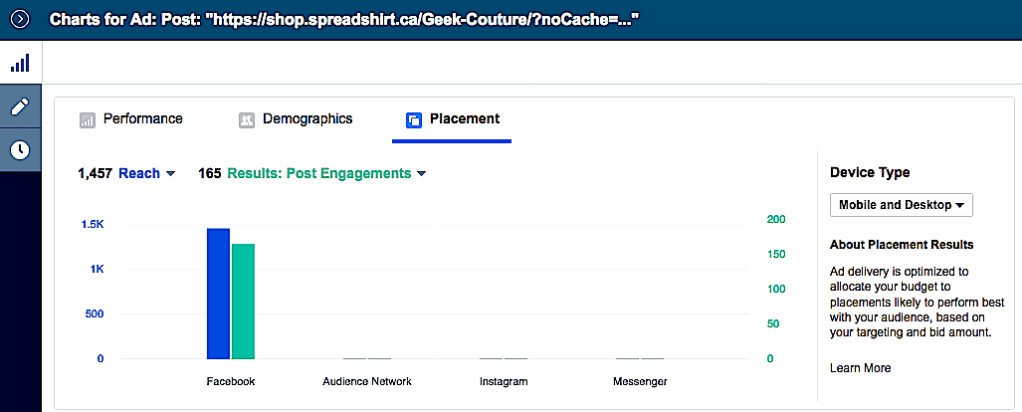Image resolution: width=1022 pixels, height=412 pixels.
Task: Click the Audience Network bar marker
Action: (367, 357)
